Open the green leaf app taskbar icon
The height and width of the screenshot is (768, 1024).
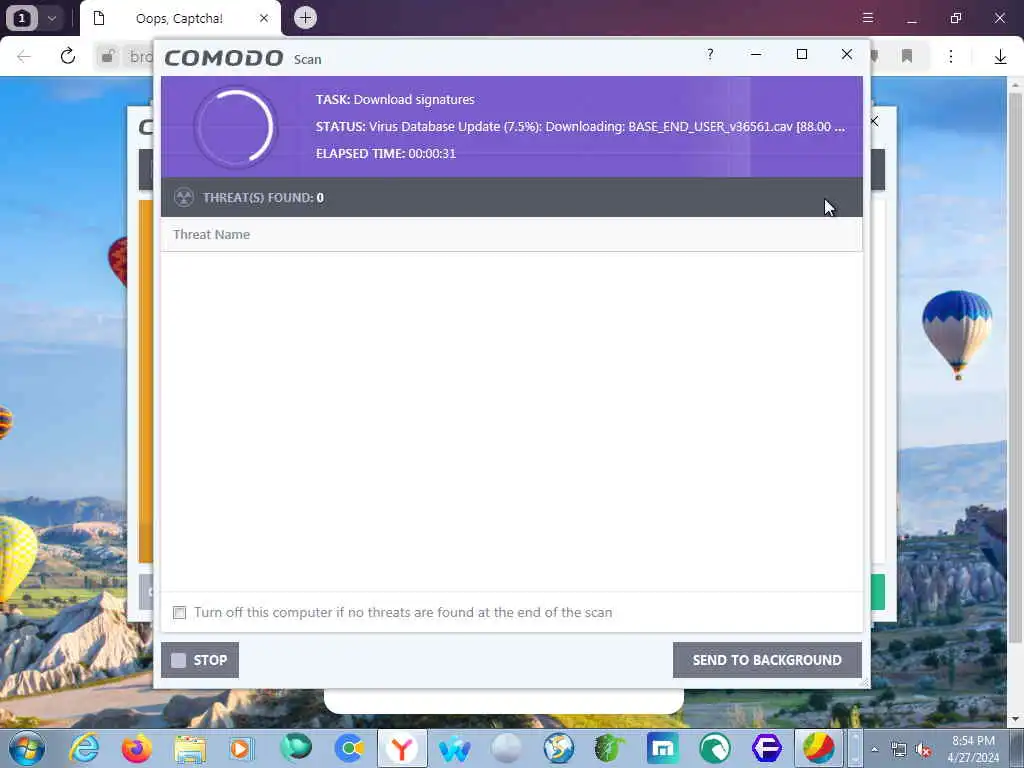(x=609, y=748)
